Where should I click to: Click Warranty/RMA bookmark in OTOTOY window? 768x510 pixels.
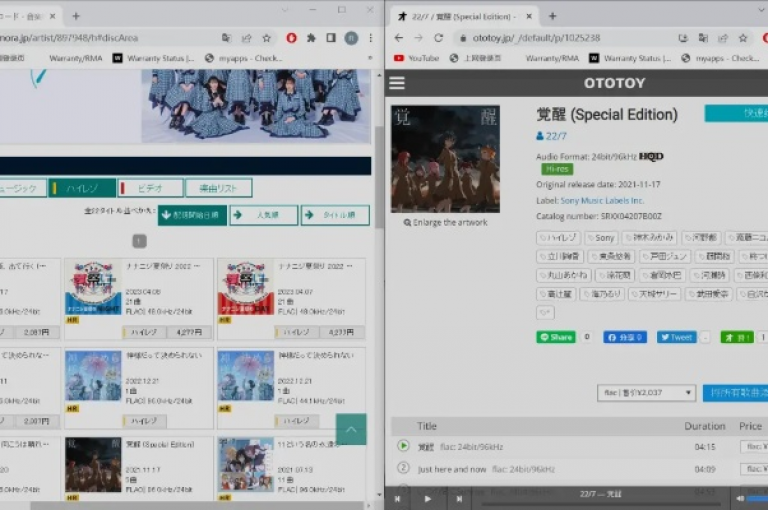(x=552, y=58)
